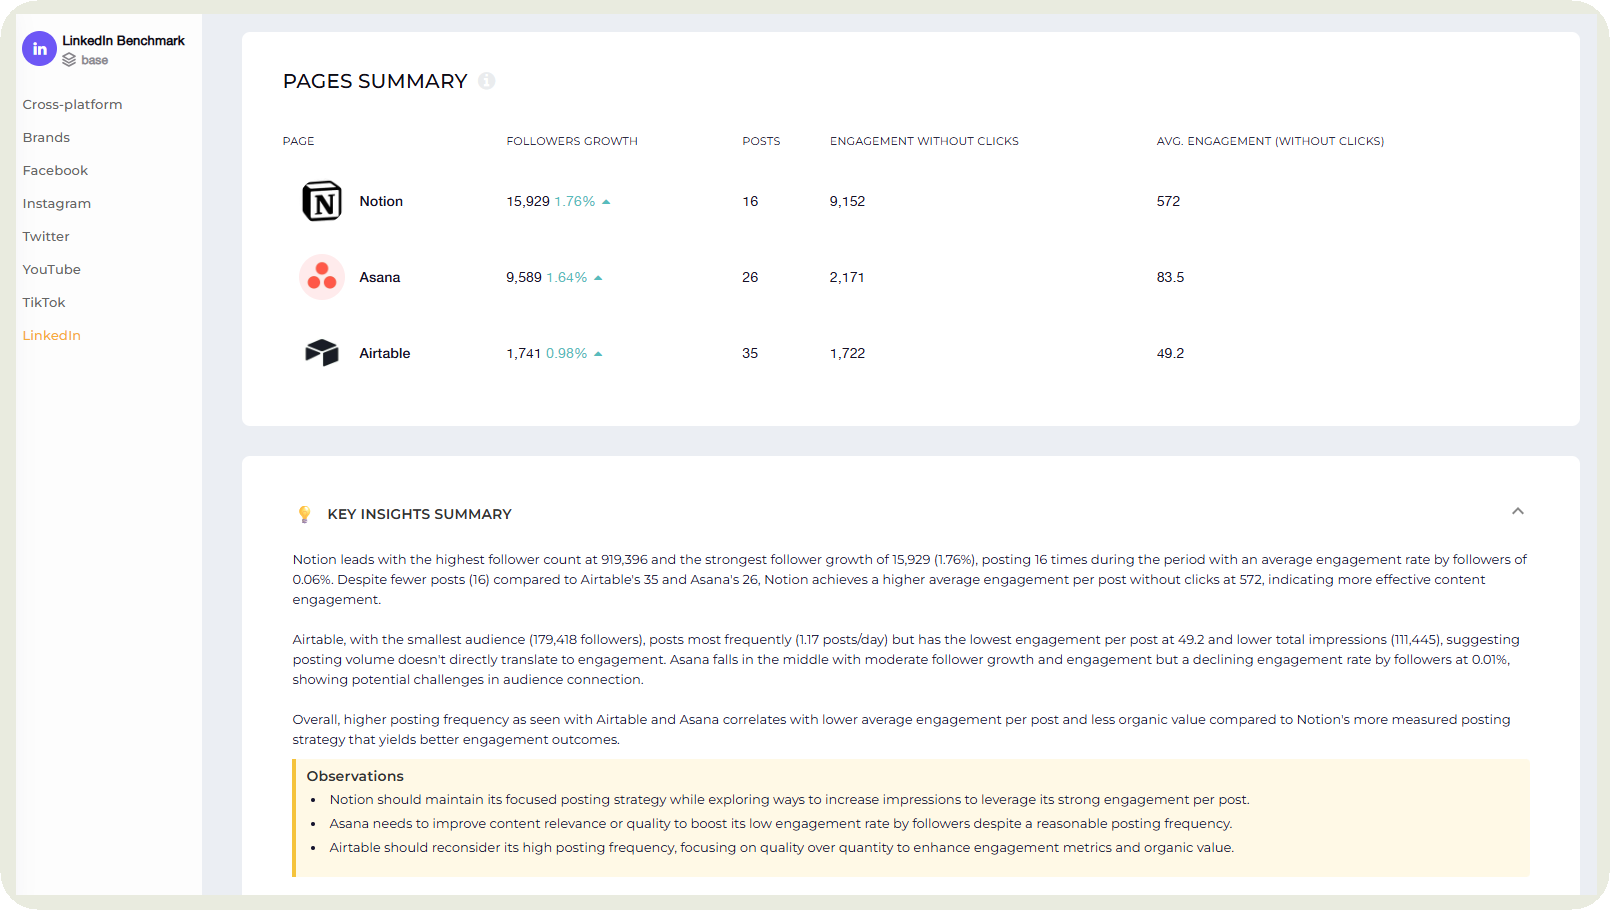The width and height of the screenshot is (1610, 910).
Task: Click the base layers icon under LinkedIn Benchmark
Action: coord(70,60)
